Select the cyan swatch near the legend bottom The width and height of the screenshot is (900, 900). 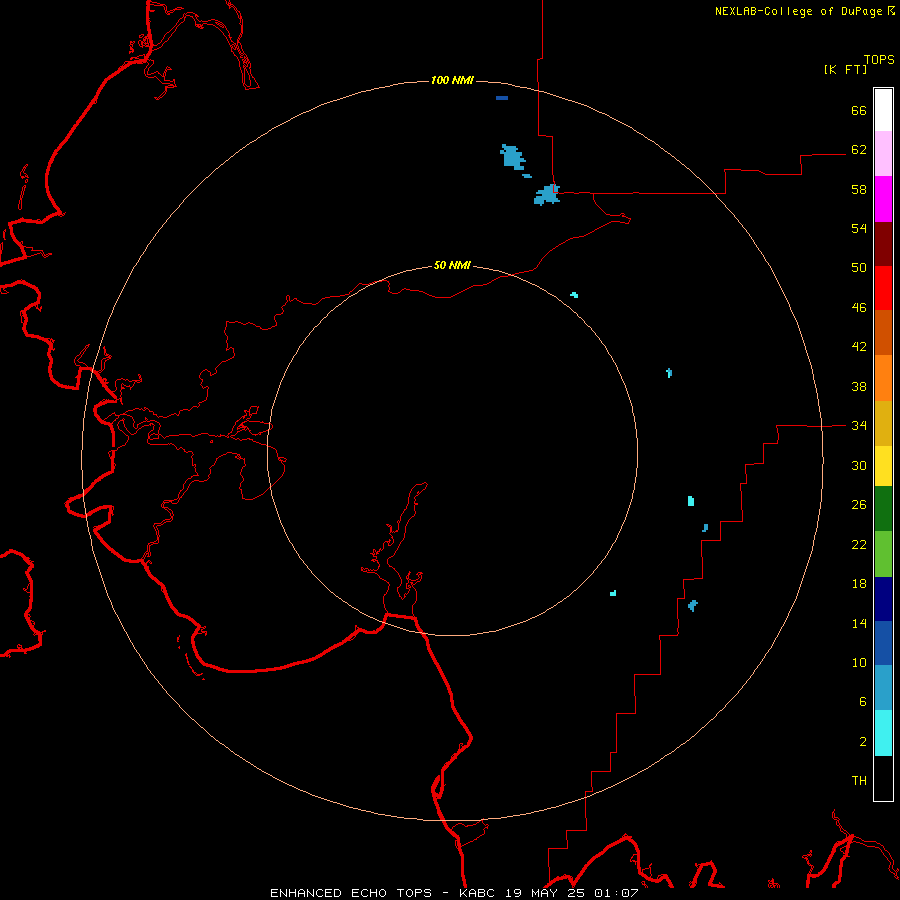(x=883, y=733)
